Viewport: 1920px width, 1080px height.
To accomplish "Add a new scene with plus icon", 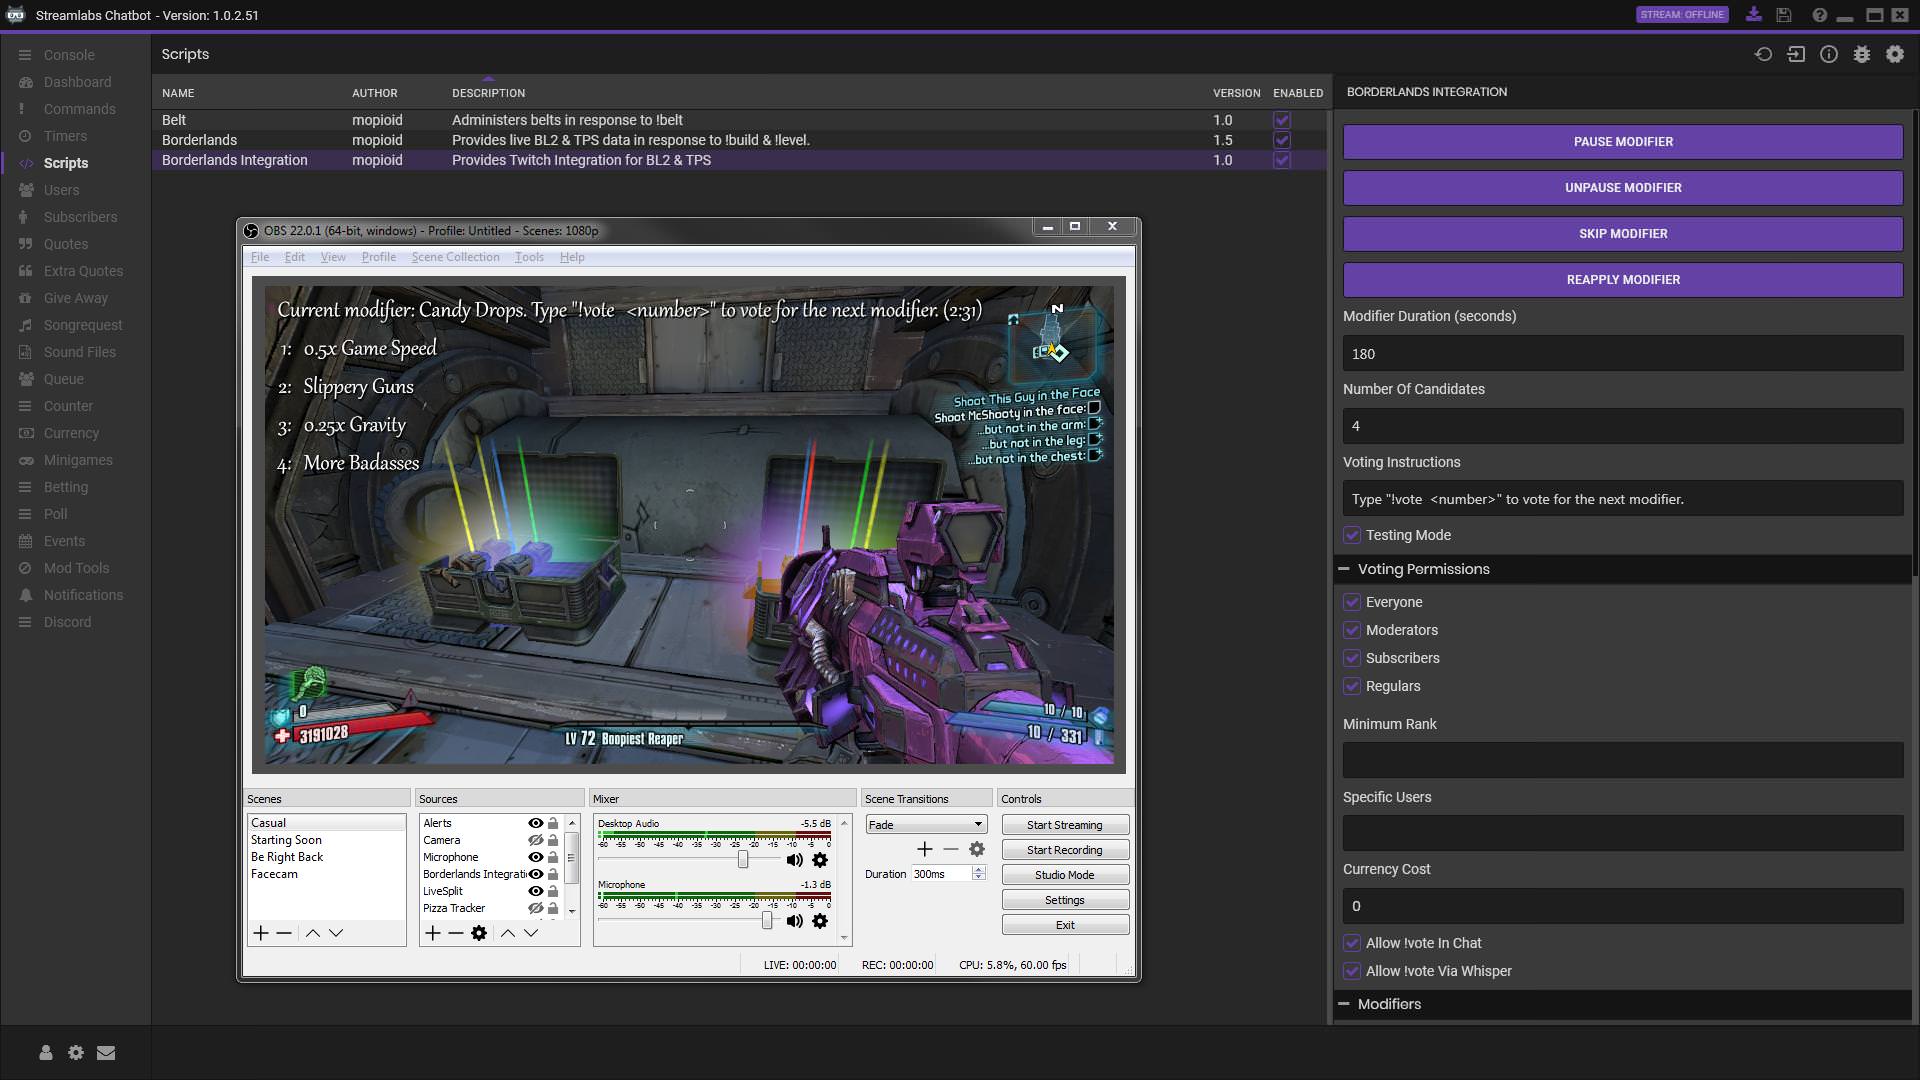I will click(x=261, y=933).
